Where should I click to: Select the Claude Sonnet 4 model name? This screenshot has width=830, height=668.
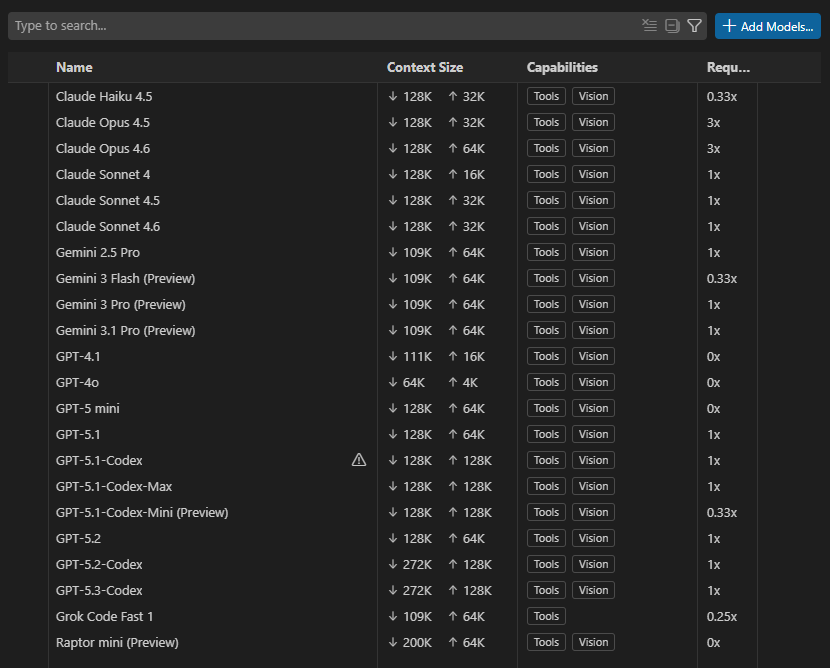pyautogui.click(x=103, y=174)
